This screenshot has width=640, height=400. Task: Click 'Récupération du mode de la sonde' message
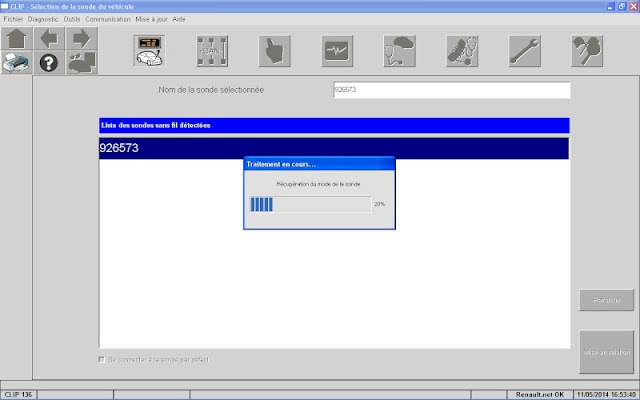click(318, 184)
